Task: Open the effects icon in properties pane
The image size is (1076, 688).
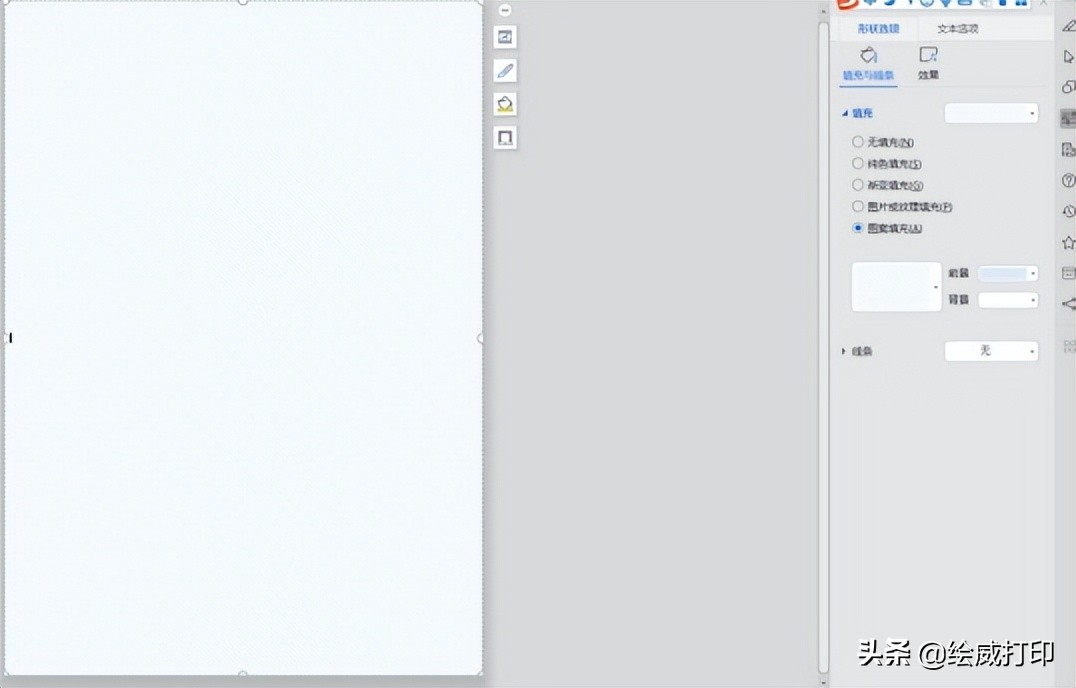Action: tap(928, 55)
